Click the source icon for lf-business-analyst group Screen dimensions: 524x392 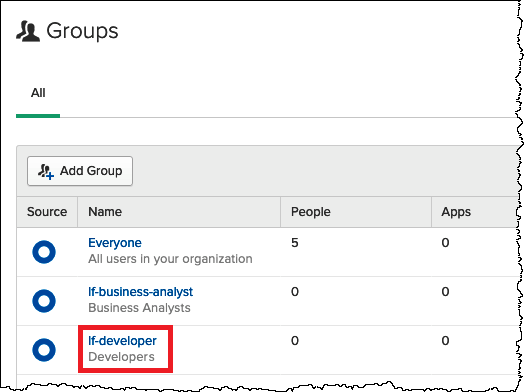[x=44, y=301]
